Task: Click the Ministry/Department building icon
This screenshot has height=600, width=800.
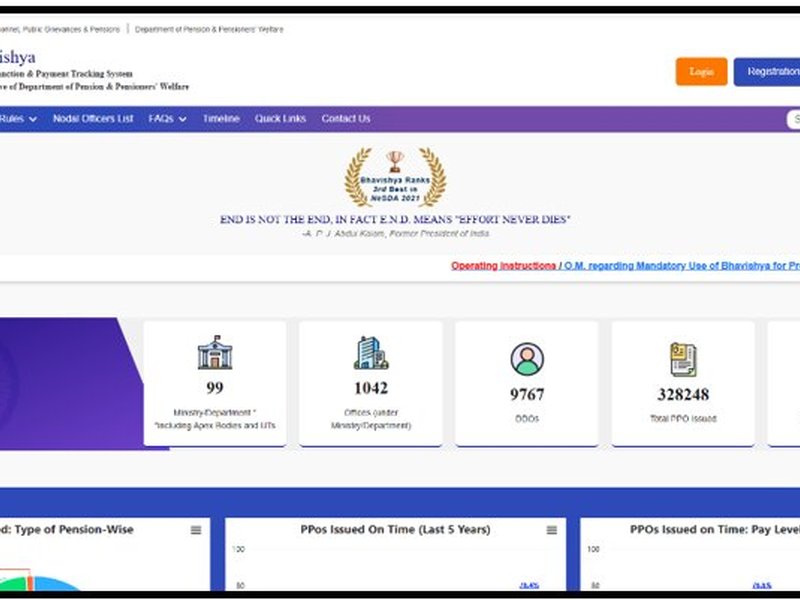Action: click(215, 353)
